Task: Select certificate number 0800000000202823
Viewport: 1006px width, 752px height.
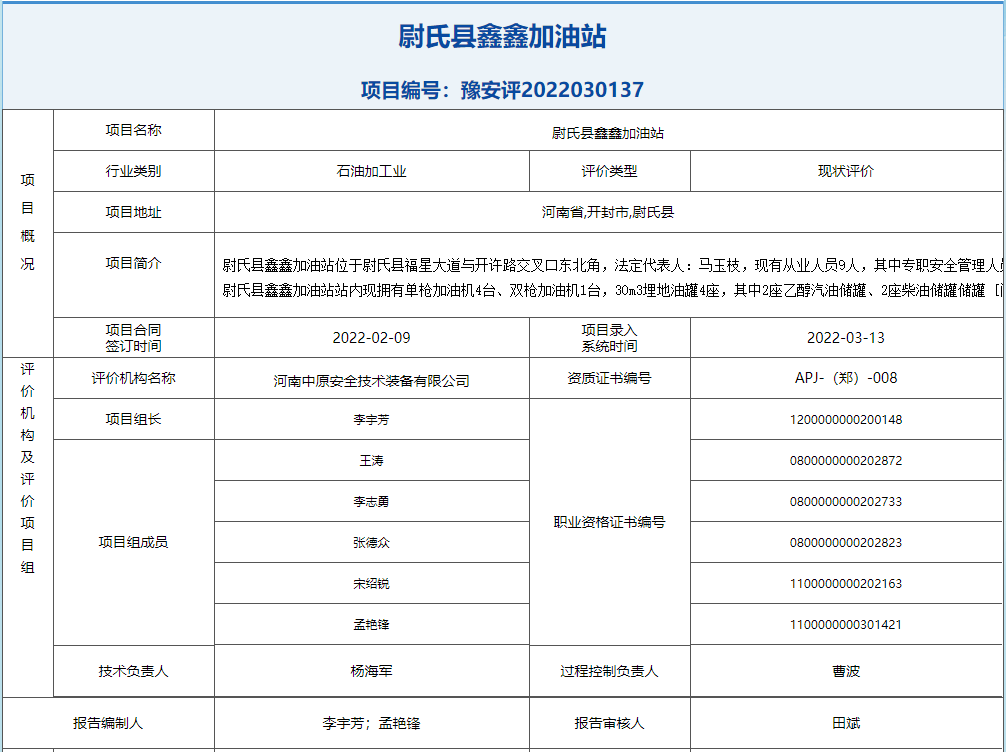Action: tap(846, 543)
